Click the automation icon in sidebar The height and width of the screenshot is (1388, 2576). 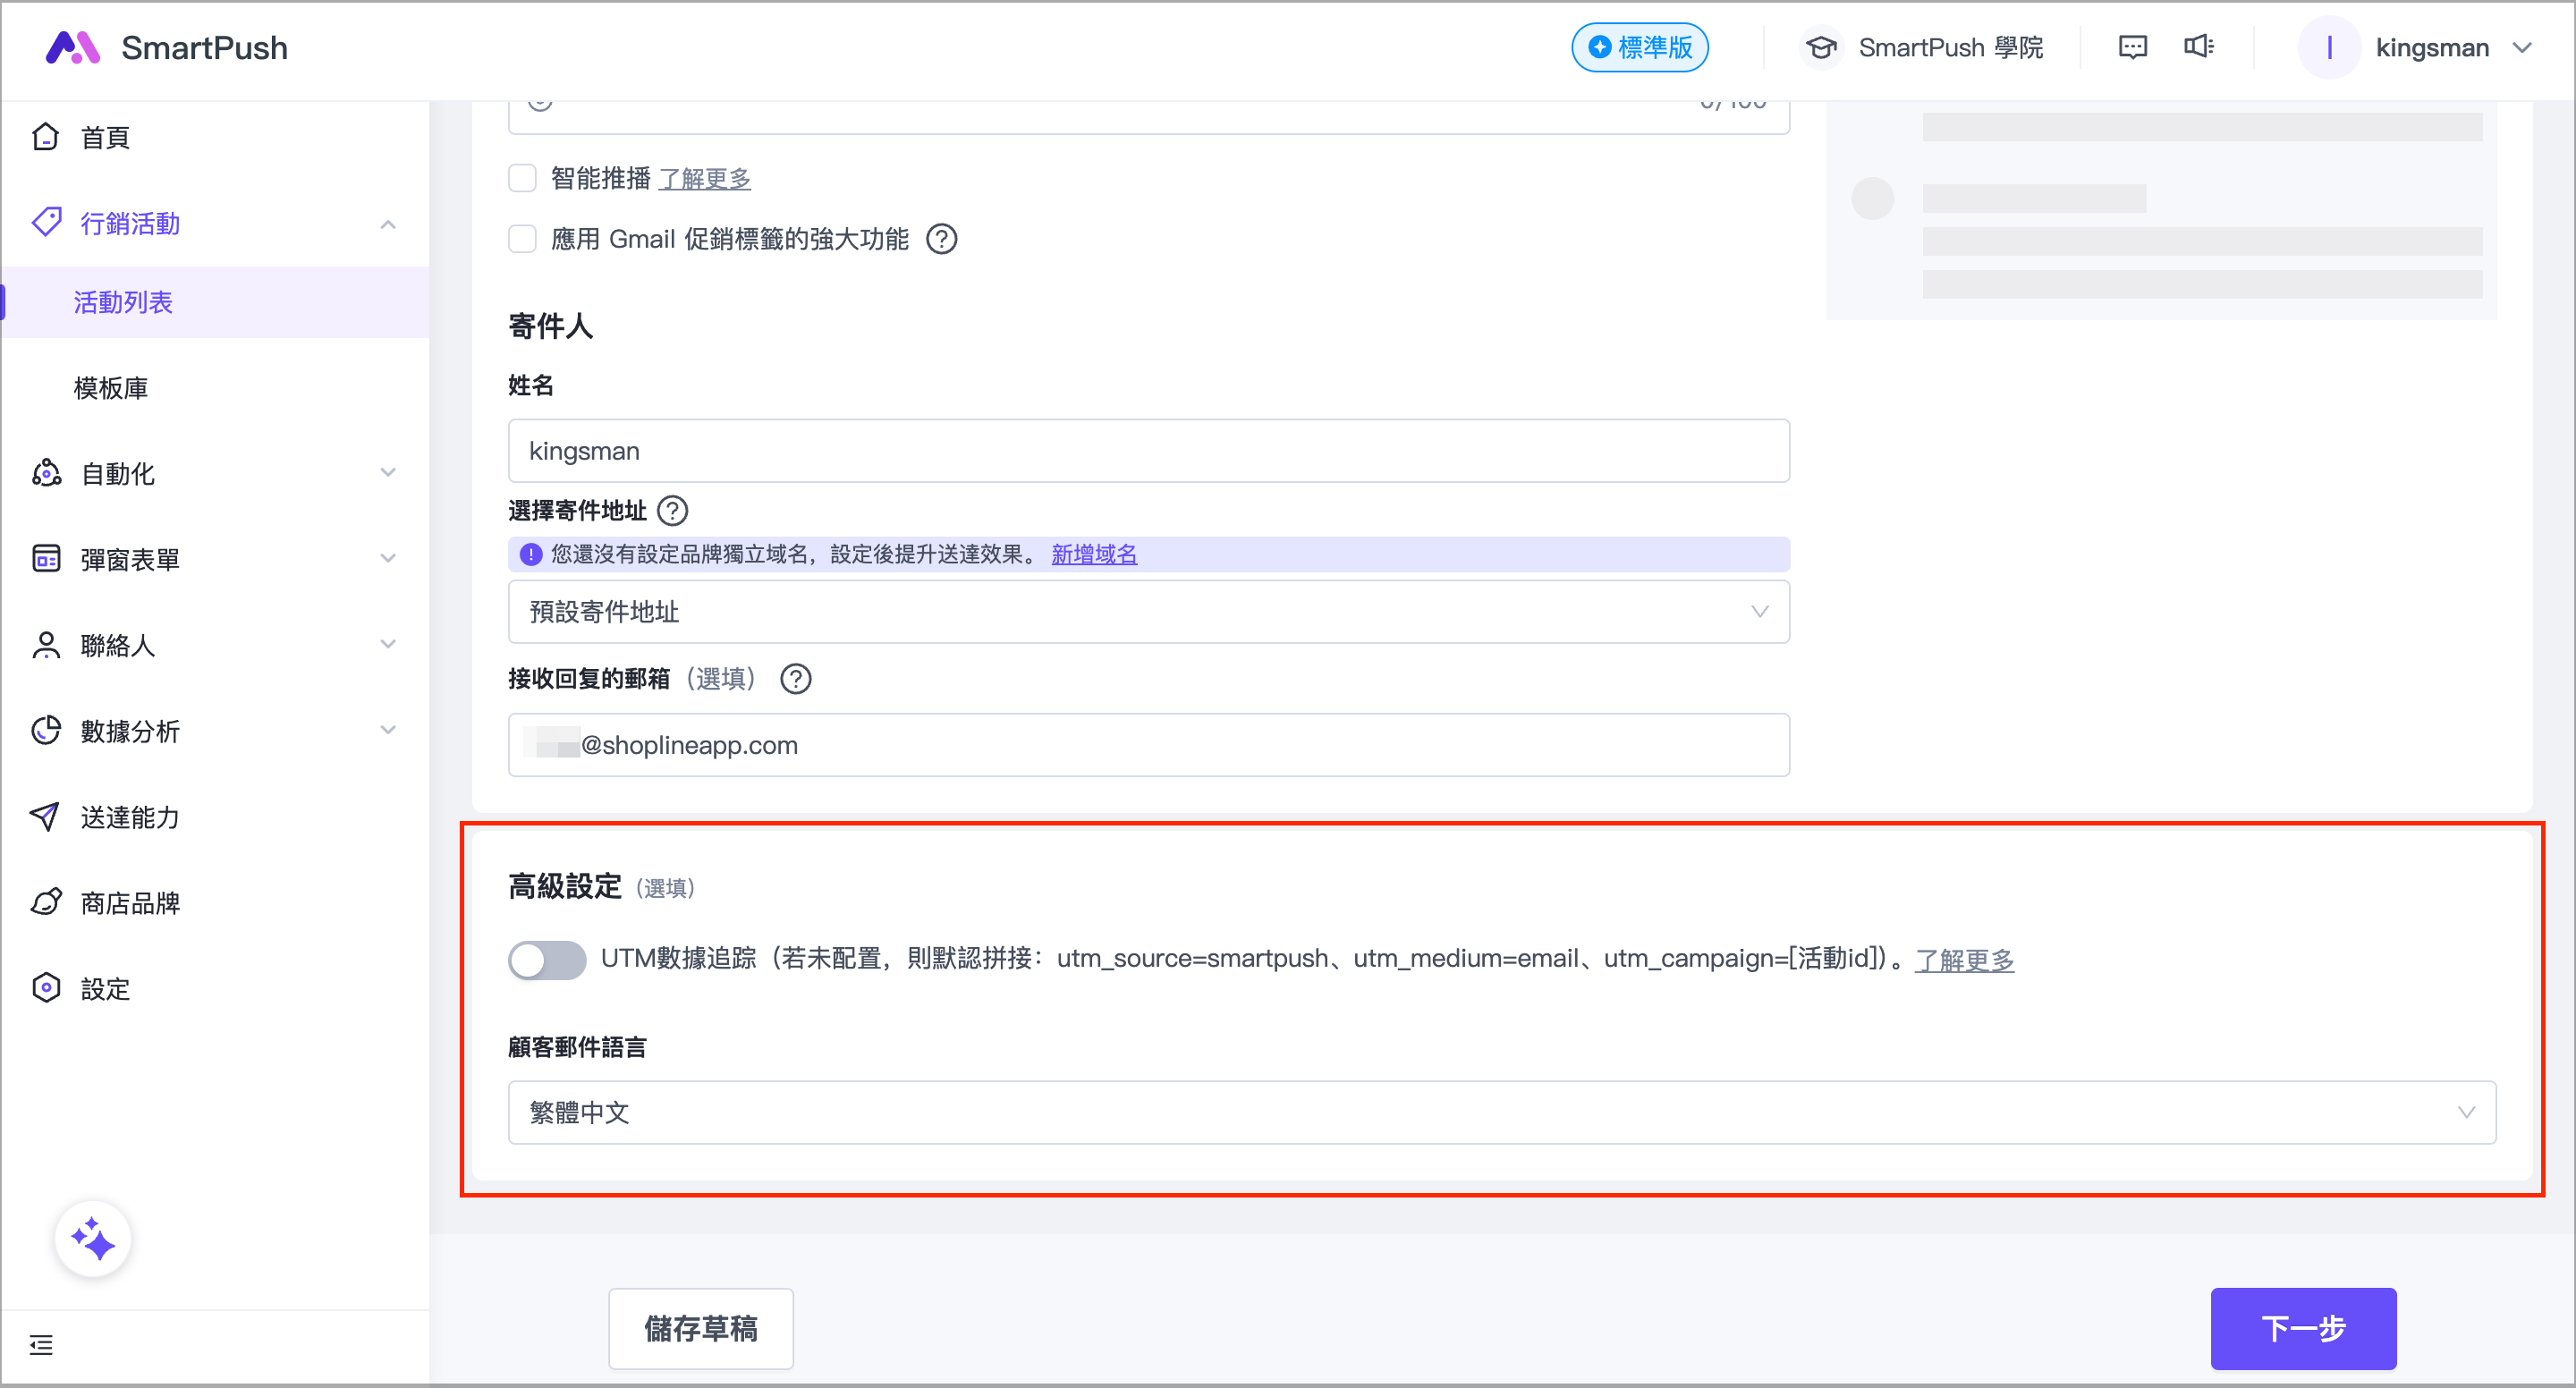click(46, 473)
